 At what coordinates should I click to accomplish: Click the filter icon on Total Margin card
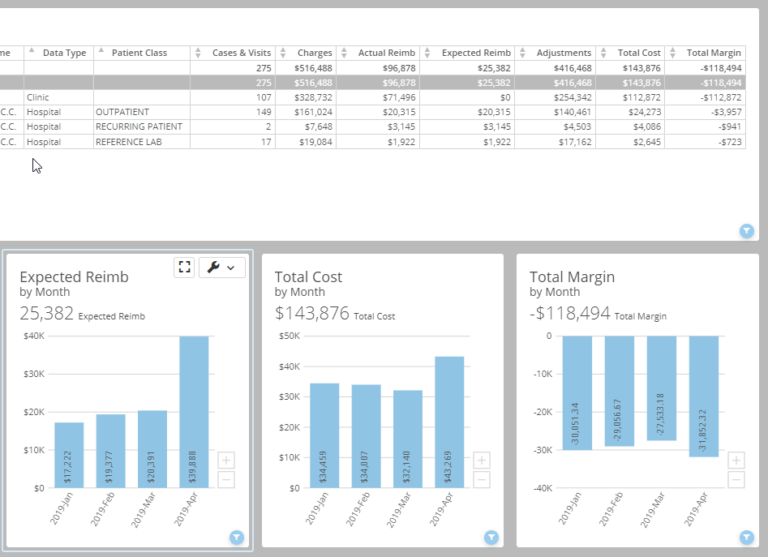coord(746,538)
